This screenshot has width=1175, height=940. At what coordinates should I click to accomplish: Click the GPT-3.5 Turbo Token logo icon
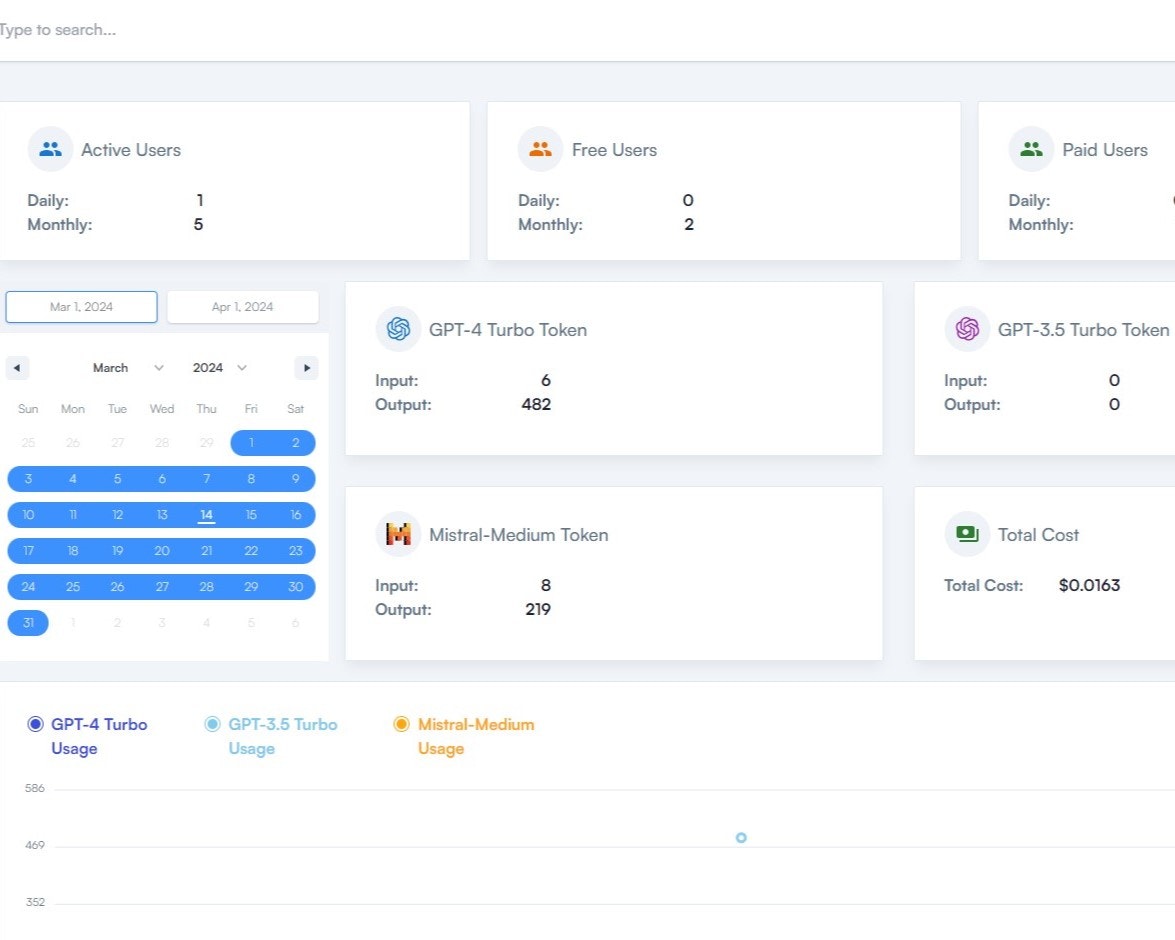coord(966,328)
